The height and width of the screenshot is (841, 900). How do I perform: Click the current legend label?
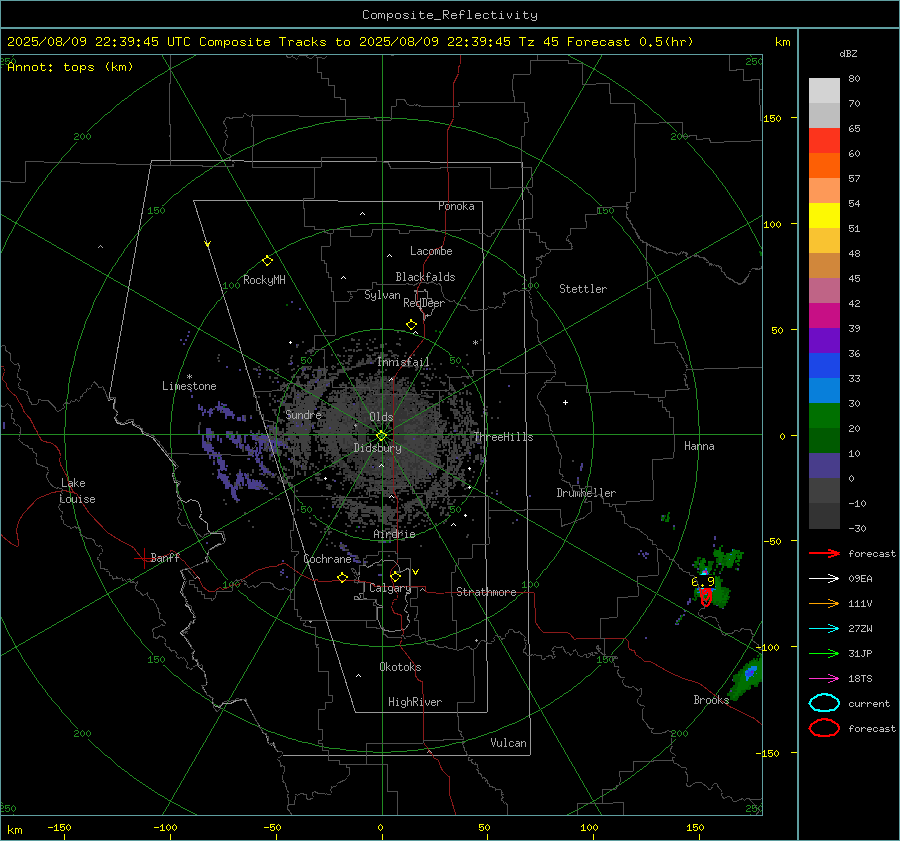click(869, 703)
